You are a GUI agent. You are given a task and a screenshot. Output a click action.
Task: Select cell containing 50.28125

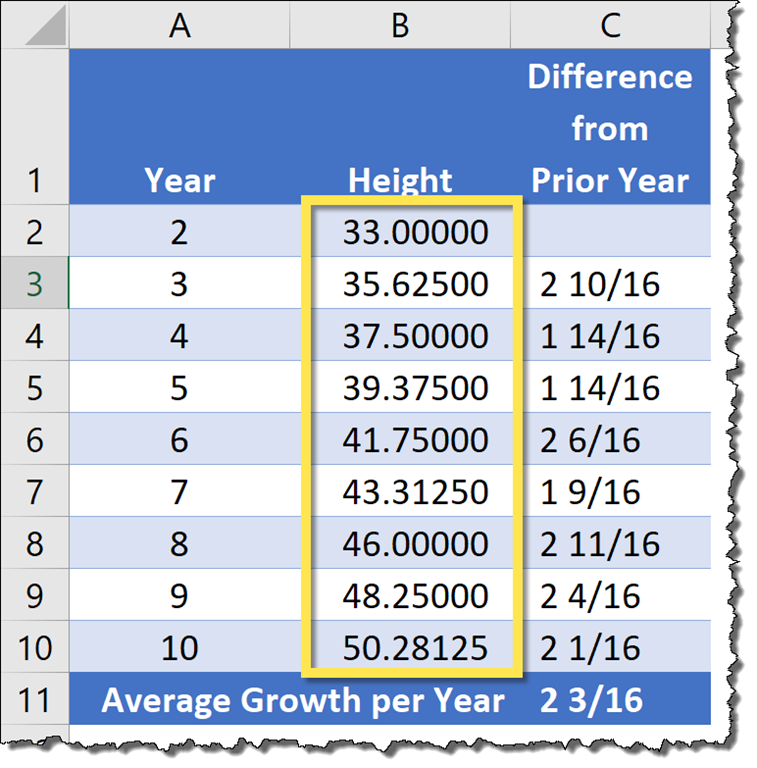pyautogui.click(x=414, y=647)
